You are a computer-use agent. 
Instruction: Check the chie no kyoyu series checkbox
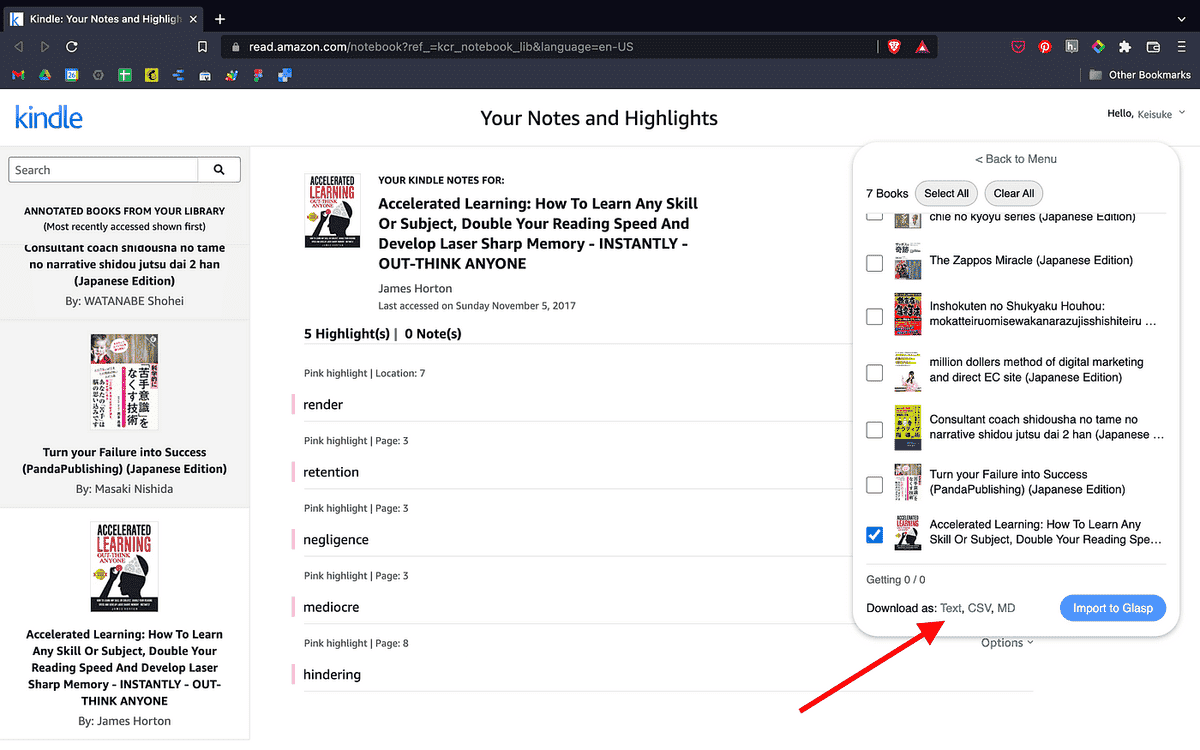pos(874,216)
